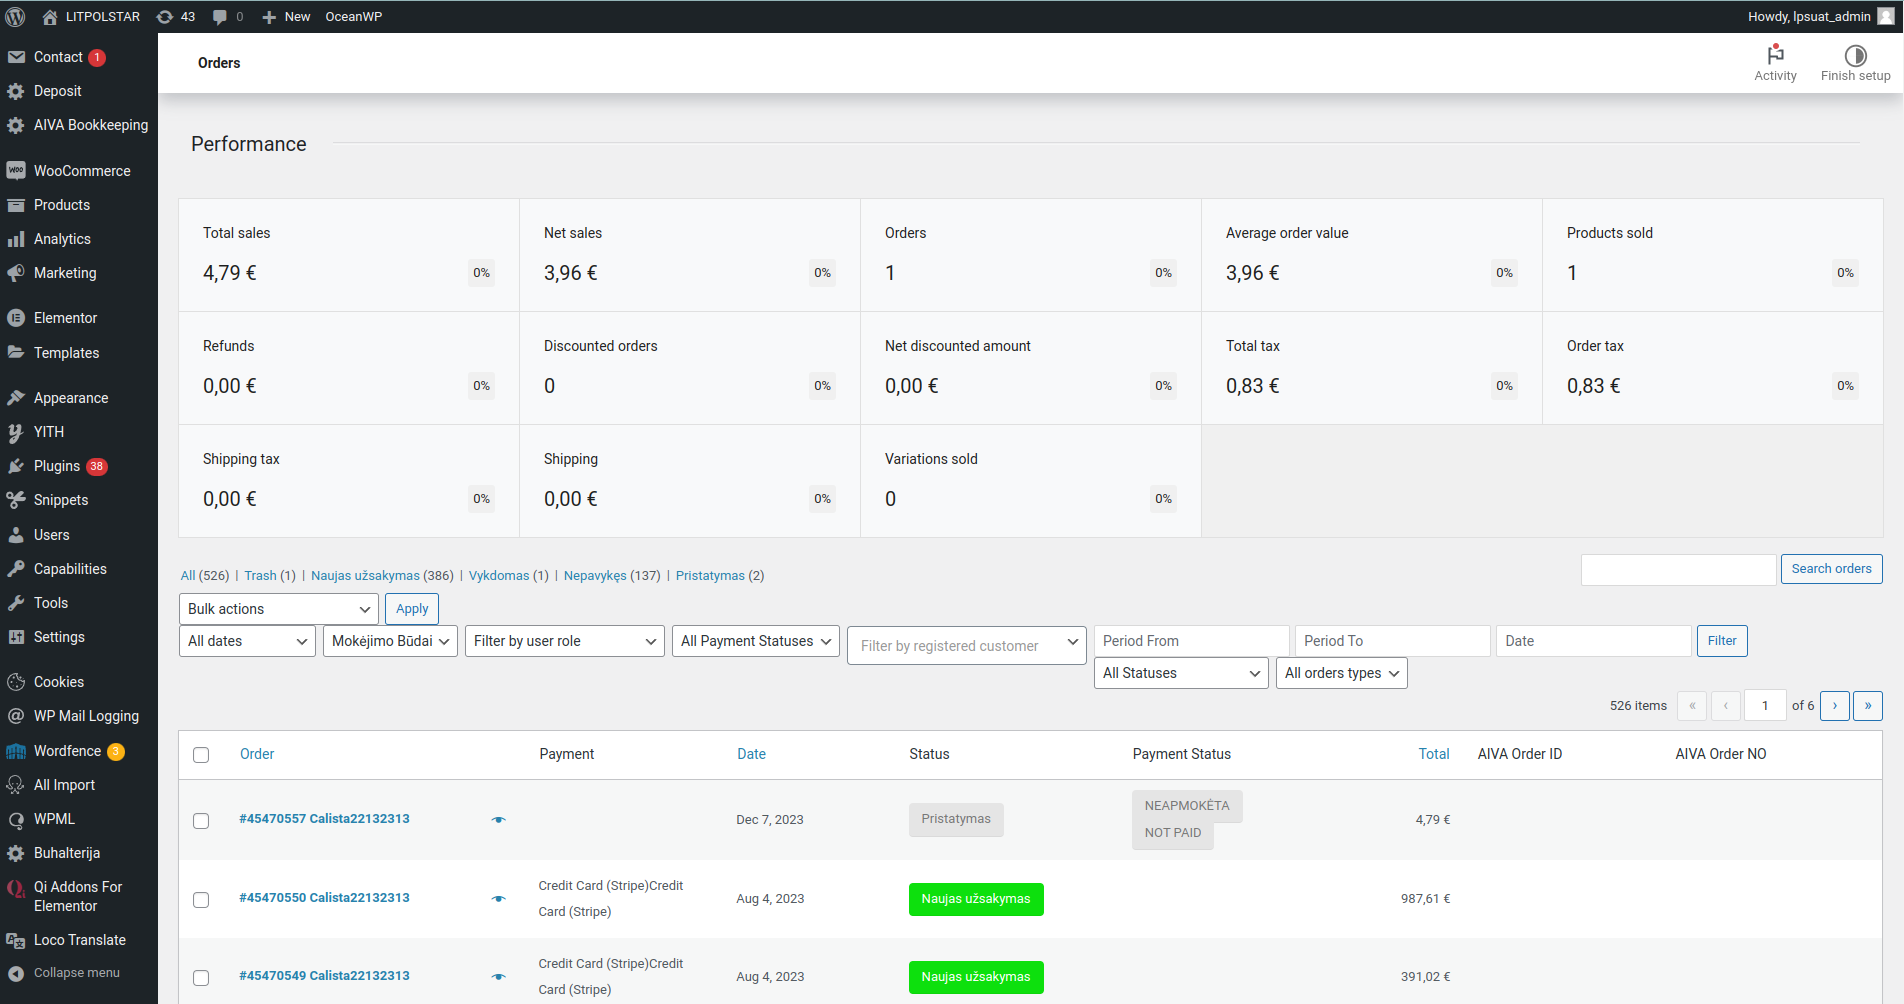Open the OceanWP admin bar item
This screenshot has width=1904, height=1004.
click(353, 16)
